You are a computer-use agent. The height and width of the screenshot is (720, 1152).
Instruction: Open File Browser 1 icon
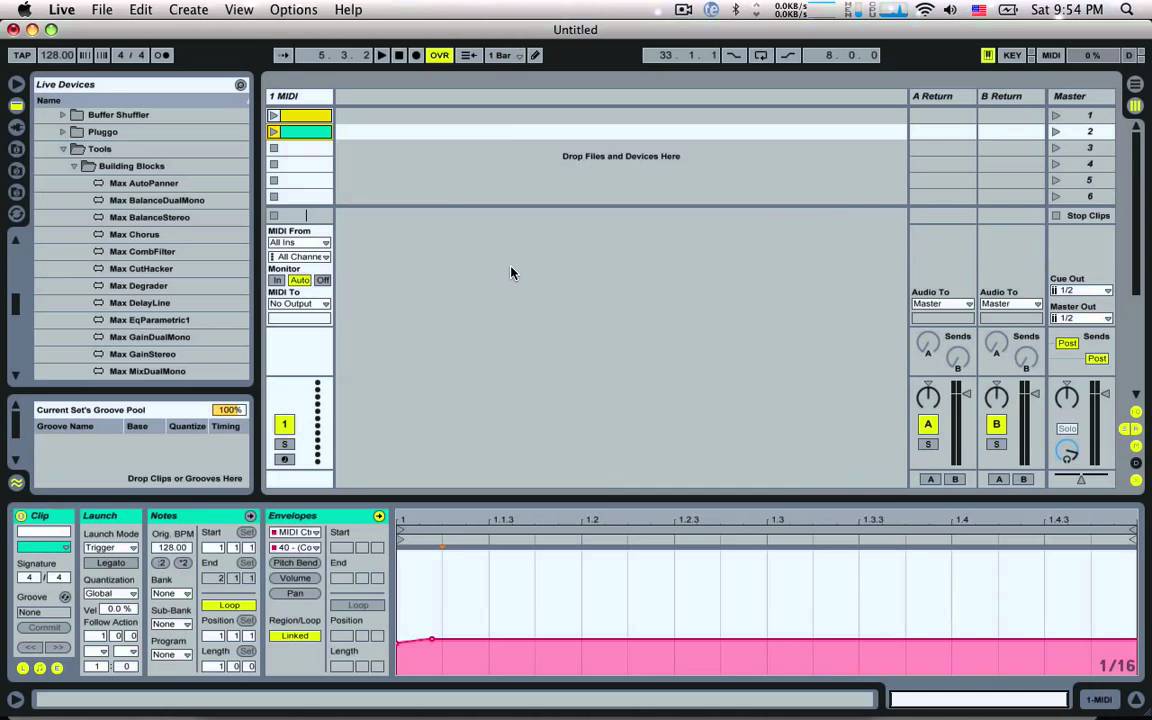tap(16, 149)
